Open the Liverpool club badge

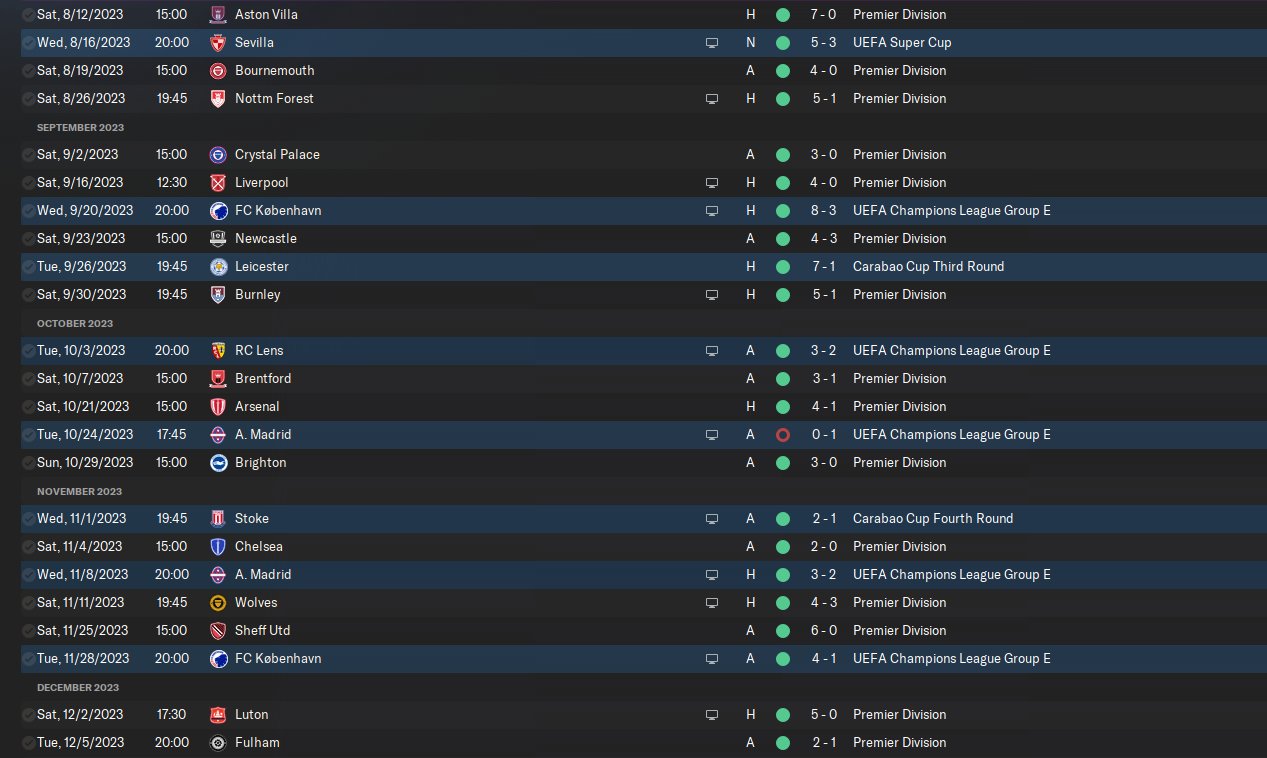tap(218, 183)
